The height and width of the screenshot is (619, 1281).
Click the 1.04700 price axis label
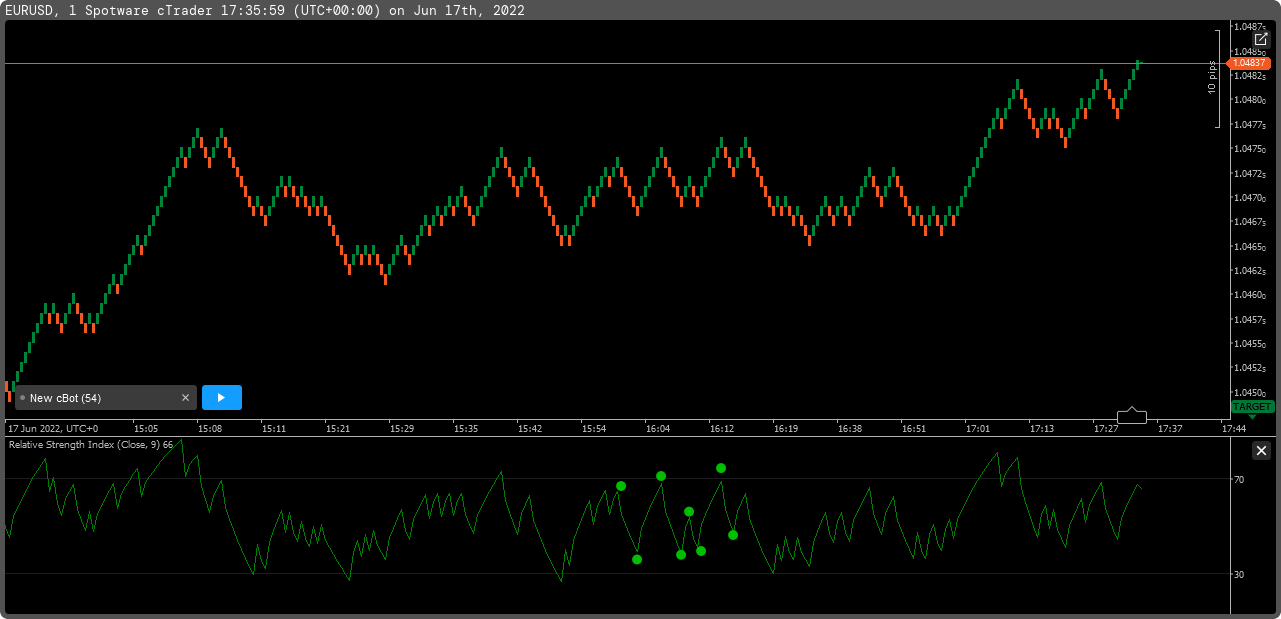point(1248,197)
